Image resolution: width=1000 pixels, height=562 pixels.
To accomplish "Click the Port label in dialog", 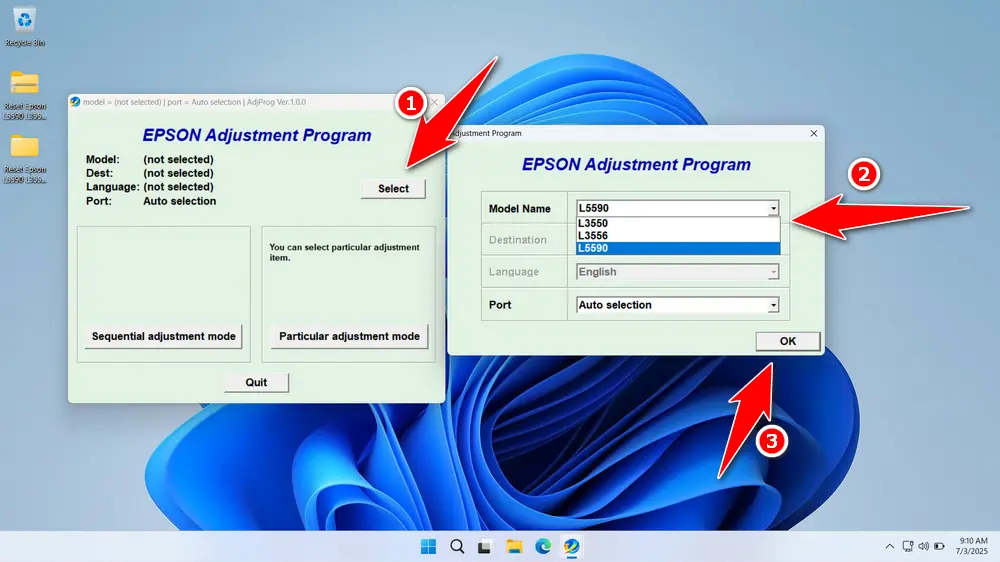I will click(500, 305).
